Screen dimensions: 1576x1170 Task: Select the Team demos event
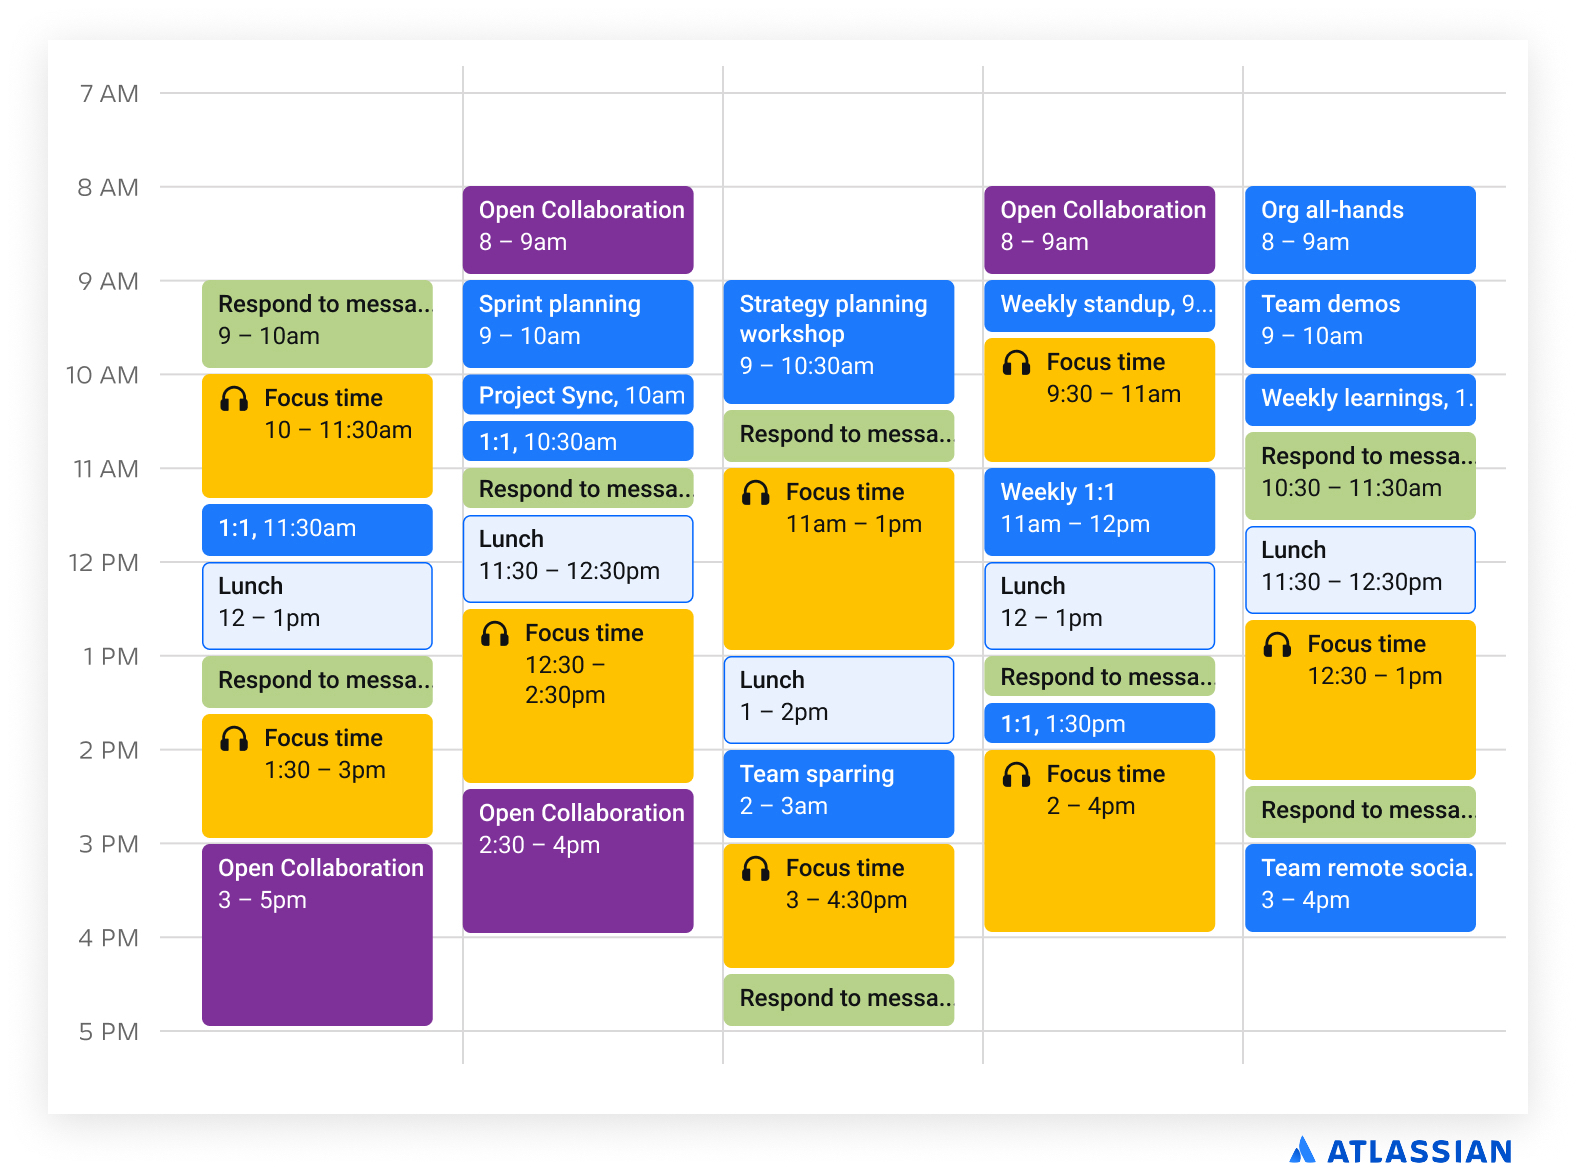pos(1360,322)
